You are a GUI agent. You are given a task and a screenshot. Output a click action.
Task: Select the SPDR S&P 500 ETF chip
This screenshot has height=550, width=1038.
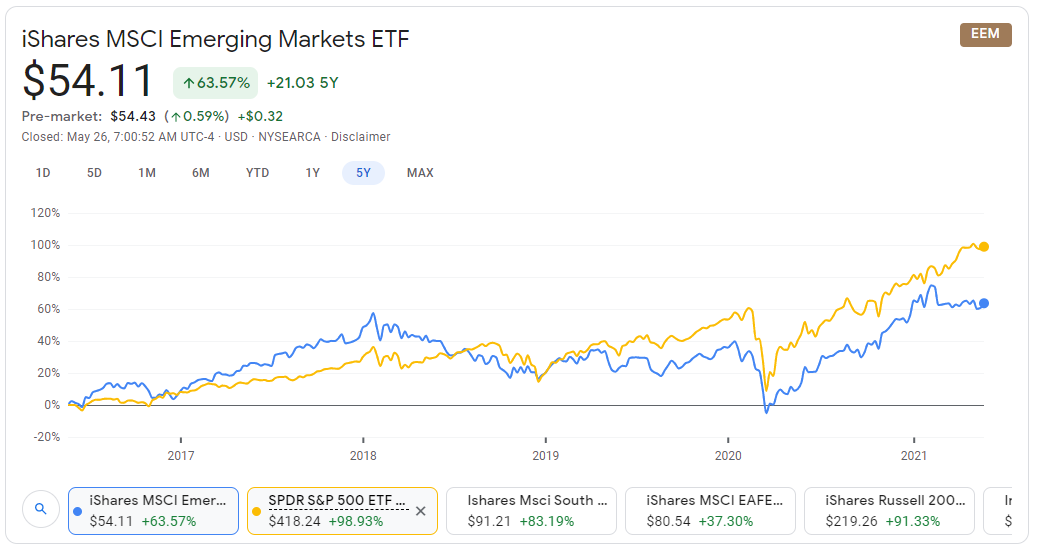(x=342, y=511)
